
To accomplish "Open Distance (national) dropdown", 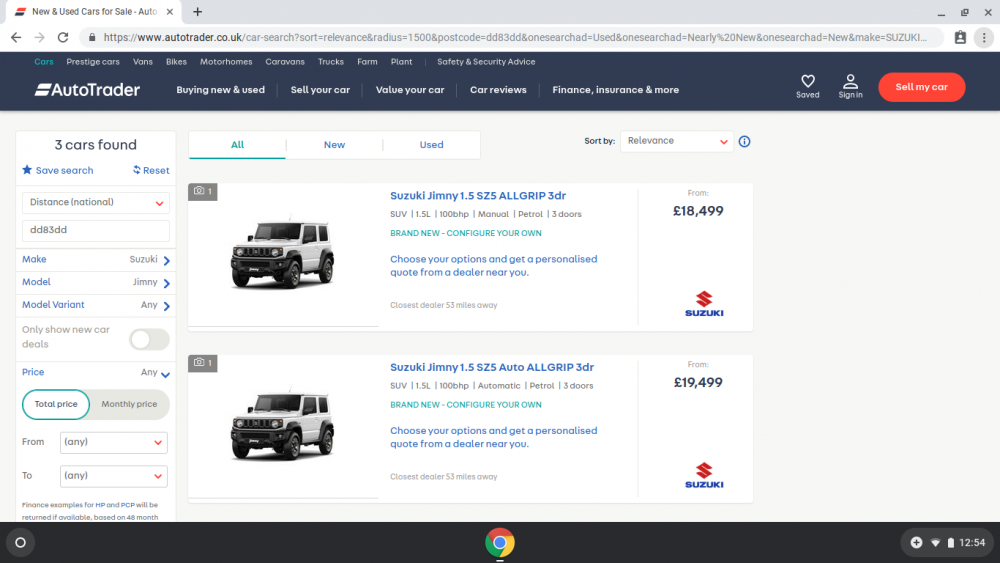I will (x=96, y=203).
